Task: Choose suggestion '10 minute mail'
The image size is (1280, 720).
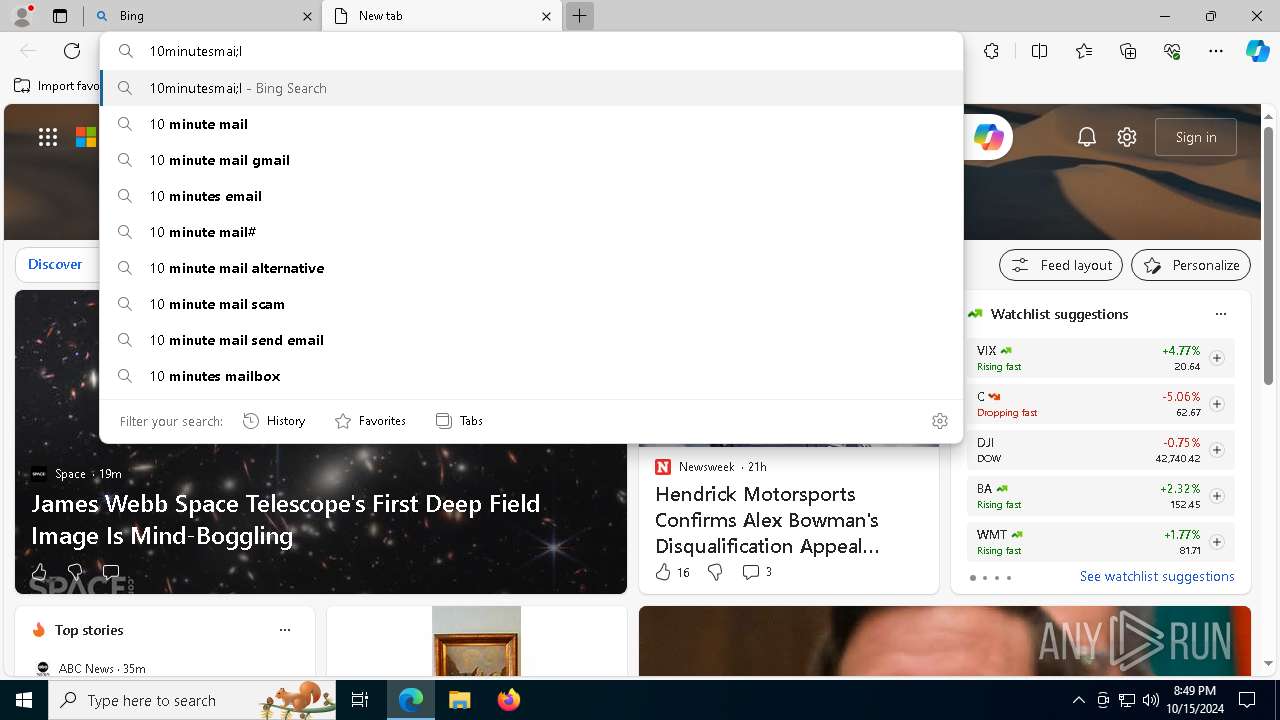Action: tap(531, 124)
